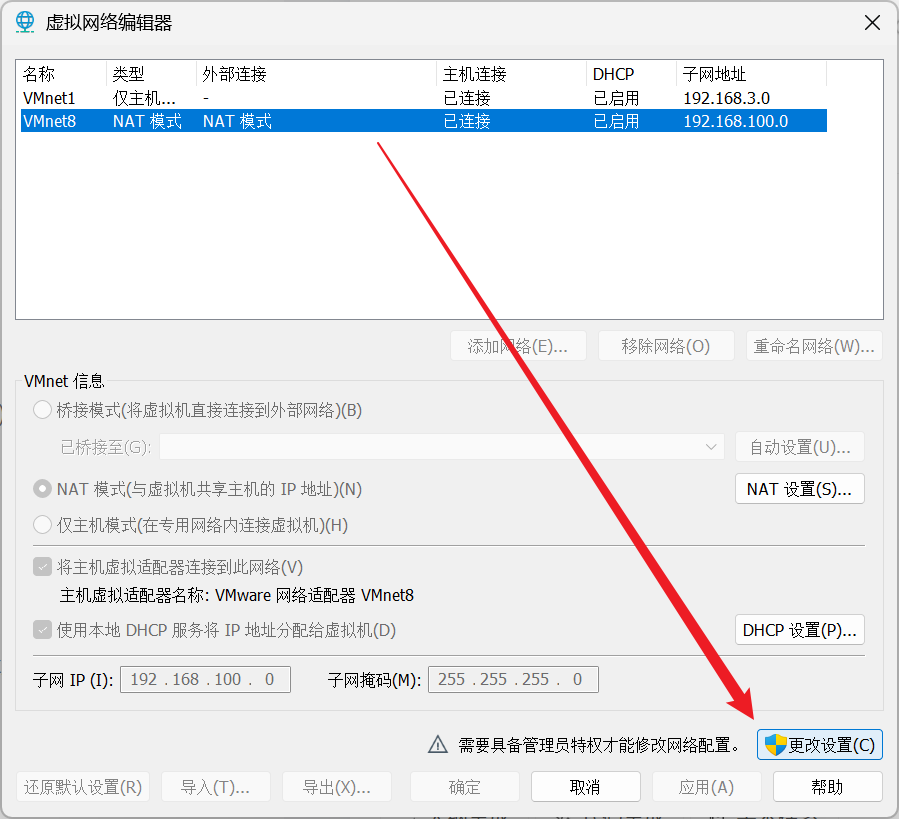This screenshot has width=899, height=819.
Task: Click the OK (确定) button
Action: point(464,787)
